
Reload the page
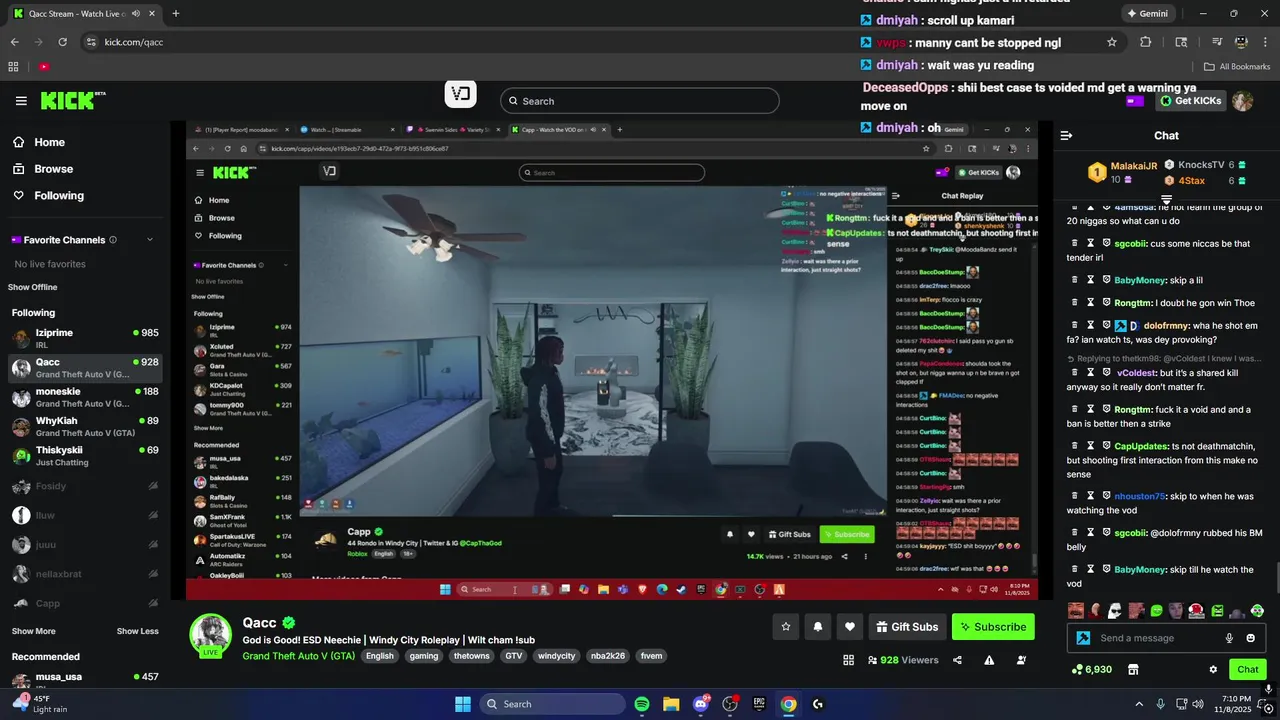(x=62, y=42)
